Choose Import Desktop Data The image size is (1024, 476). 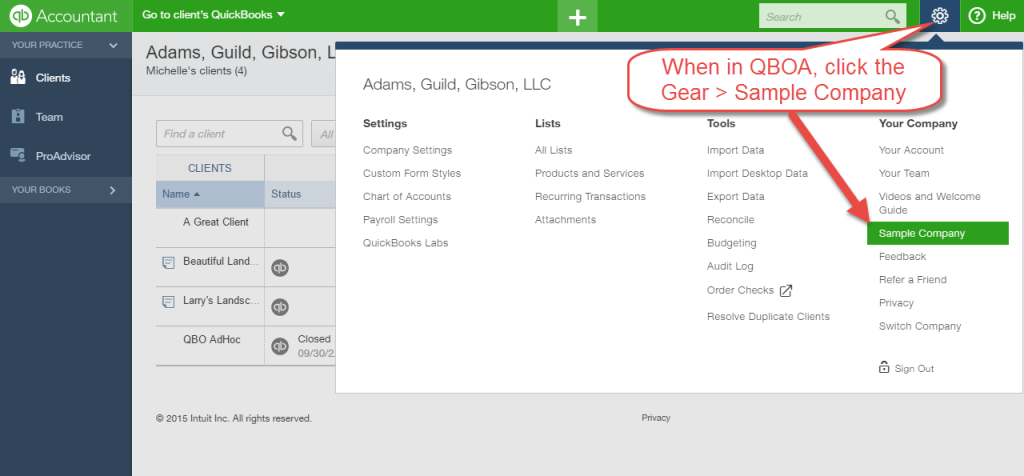click(758, 173)
